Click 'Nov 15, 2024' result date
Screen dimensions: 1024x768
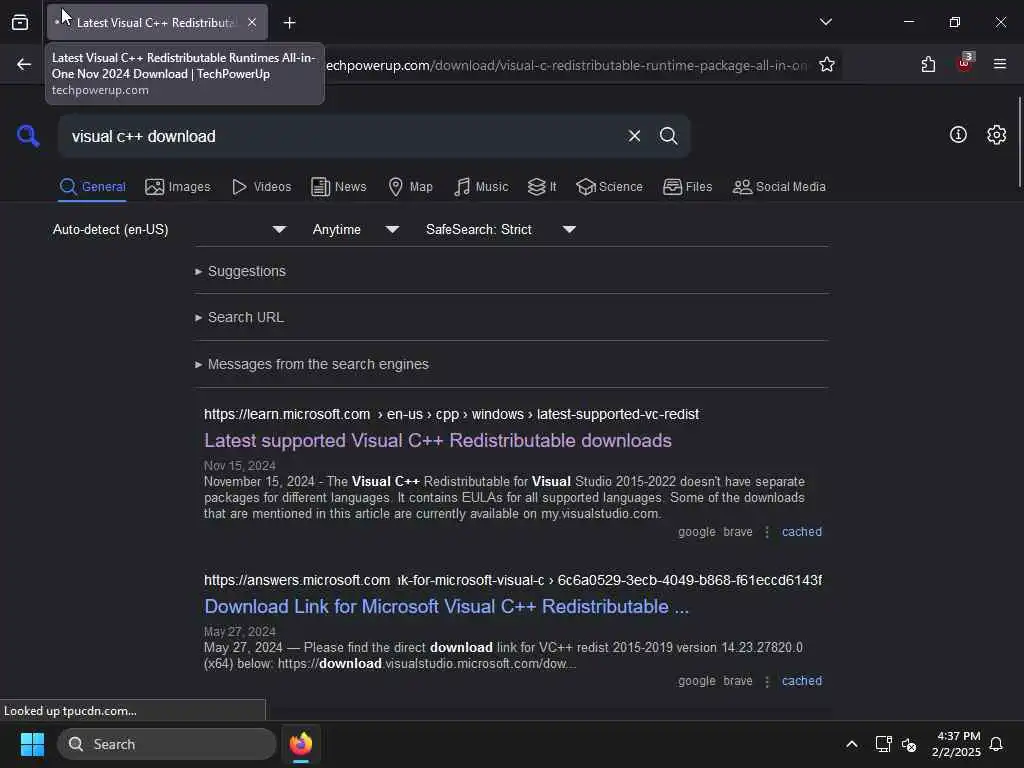tap(240, 466)
